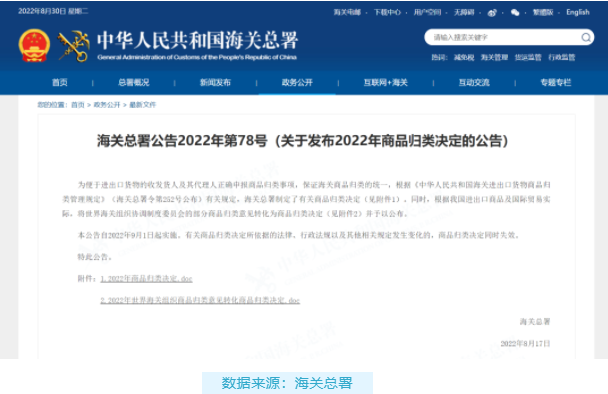
Task: Open the 总署概况 navigation tab
Action: (133, 82)
